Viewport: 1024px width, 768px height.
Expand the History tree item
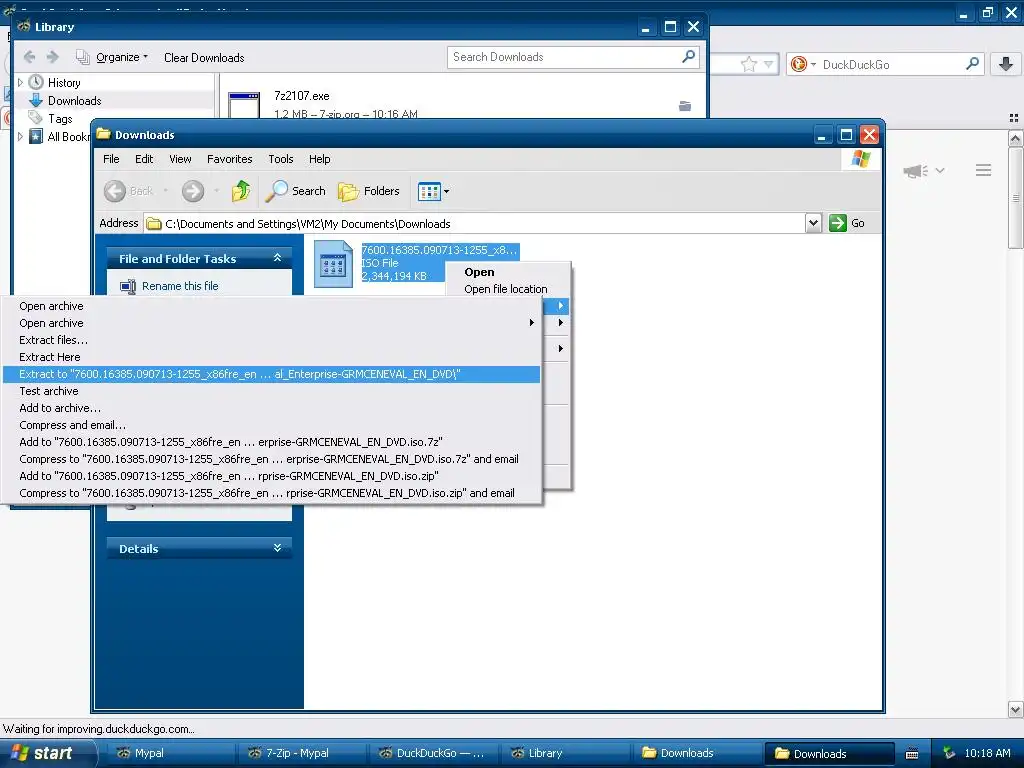[x=20, y=82]
